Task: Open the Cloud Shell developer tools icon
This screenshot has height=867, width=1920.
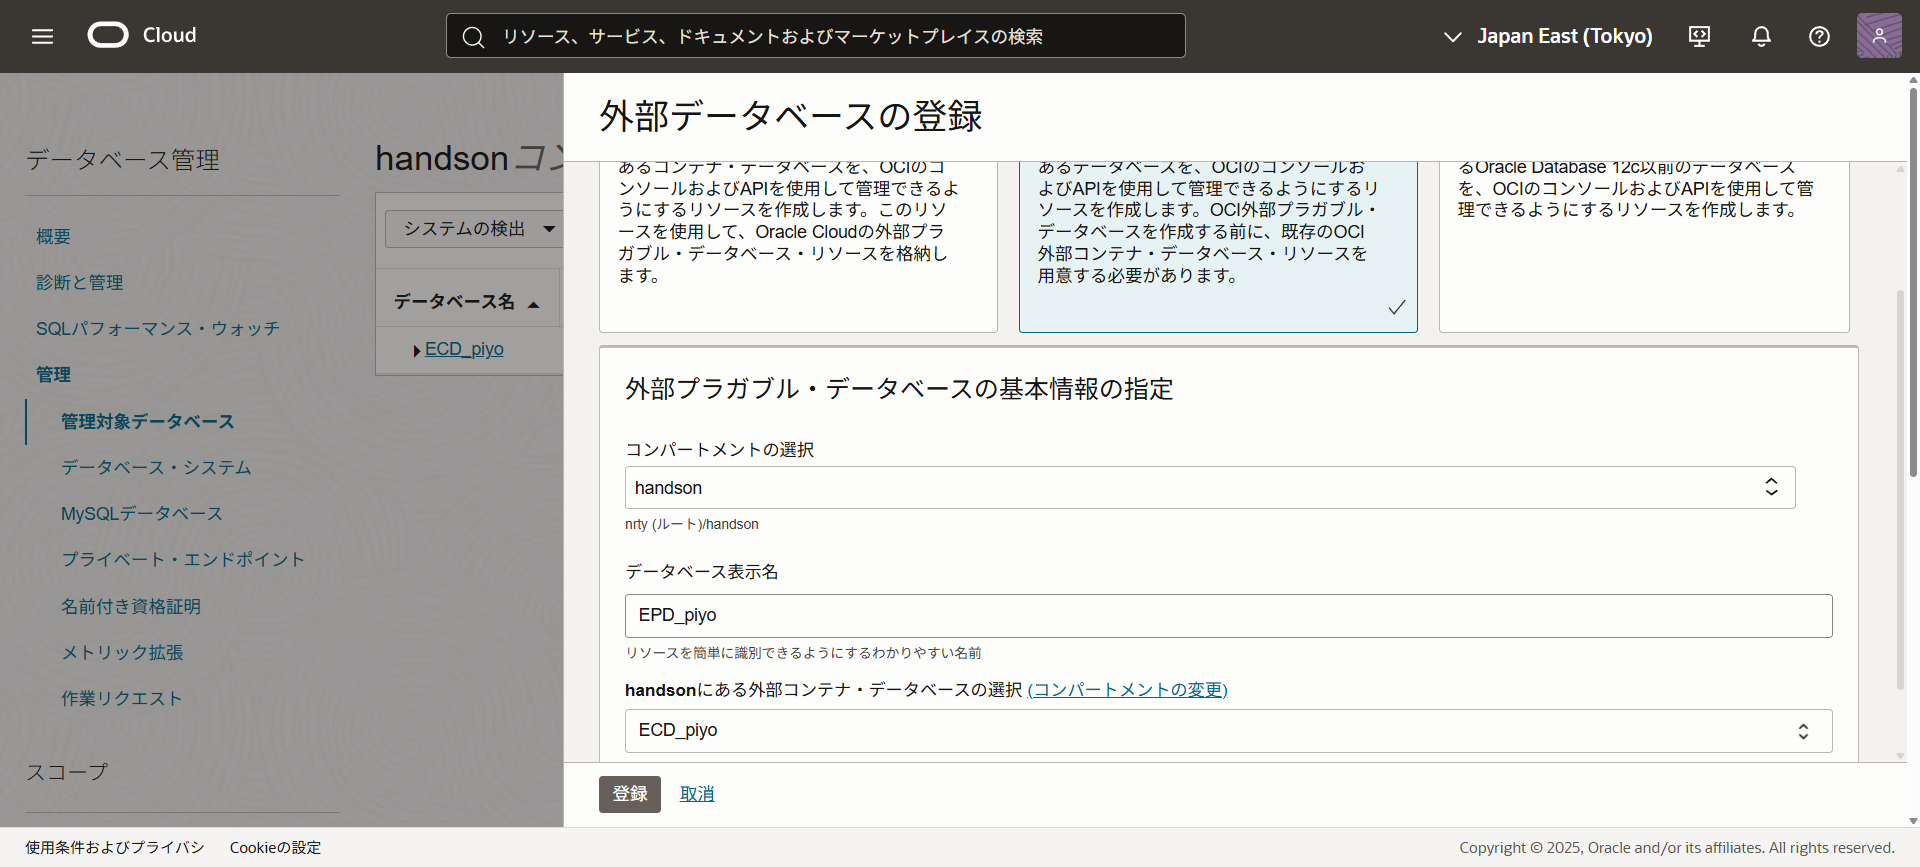Action: (1699, 36)
